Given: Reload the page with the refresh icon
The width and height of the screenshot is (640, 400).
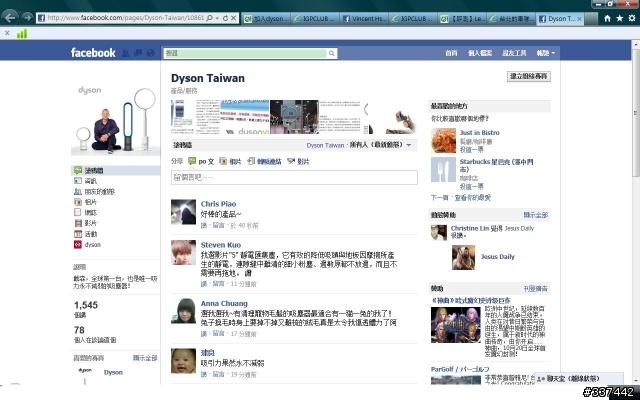Looking at the screenshot, I should coord(225,18).
